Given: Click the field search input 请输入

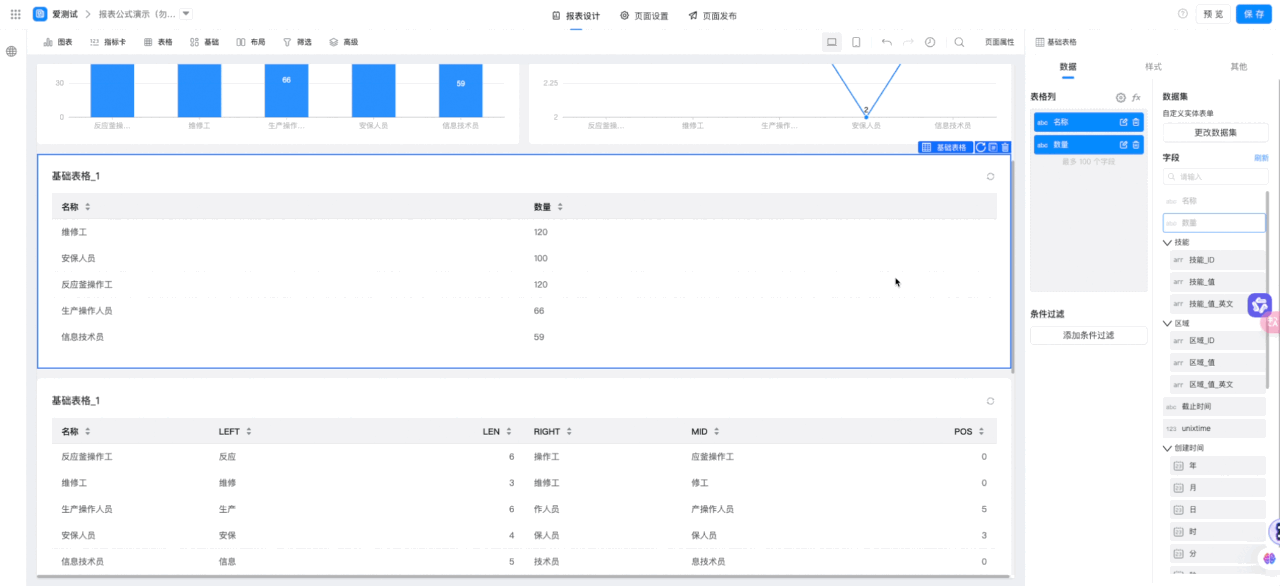Looking at the screenshot, I should [1215, 177].
